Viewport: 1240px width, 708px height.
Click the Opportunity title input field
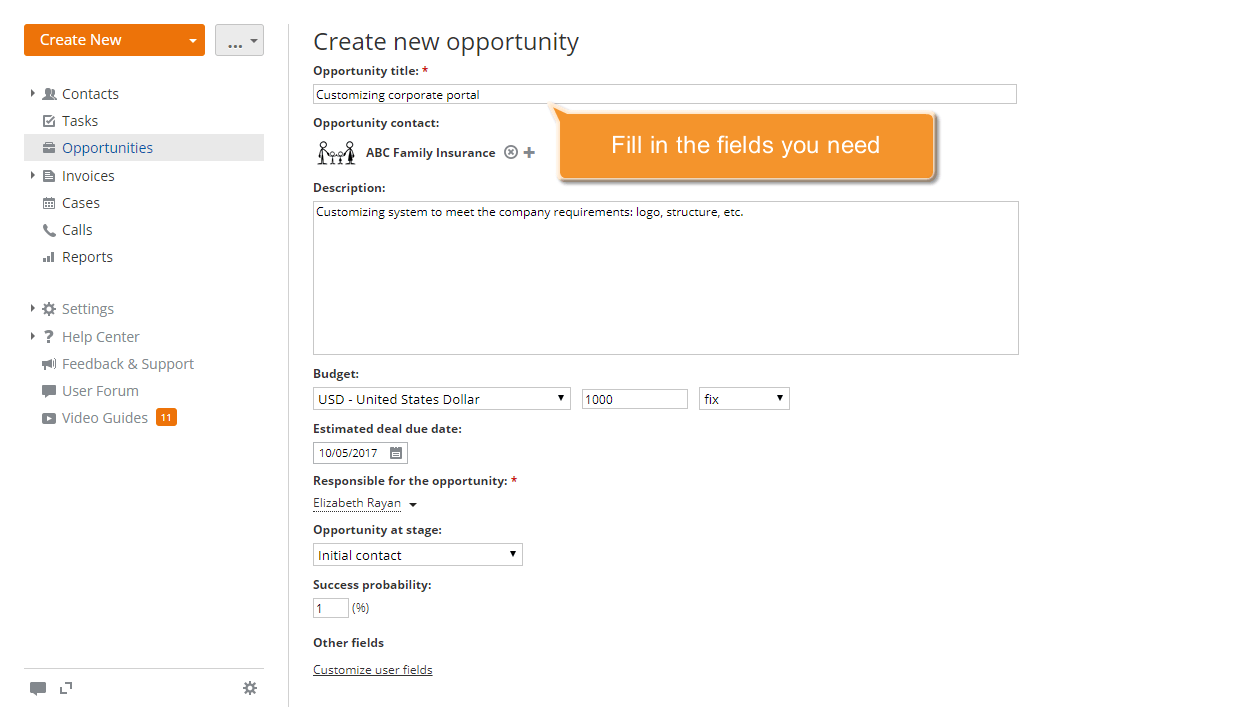pos(664,95)
